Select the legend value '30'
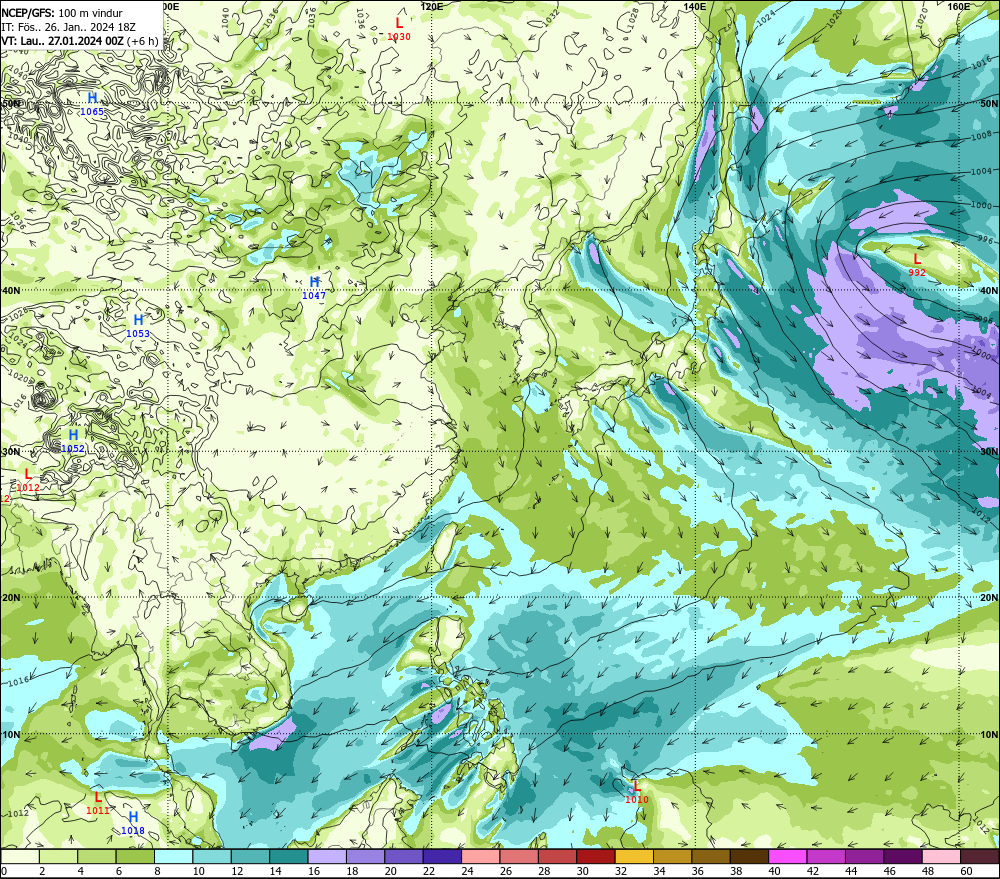The height and width of the screenshot is (879, 1000). 582,871
